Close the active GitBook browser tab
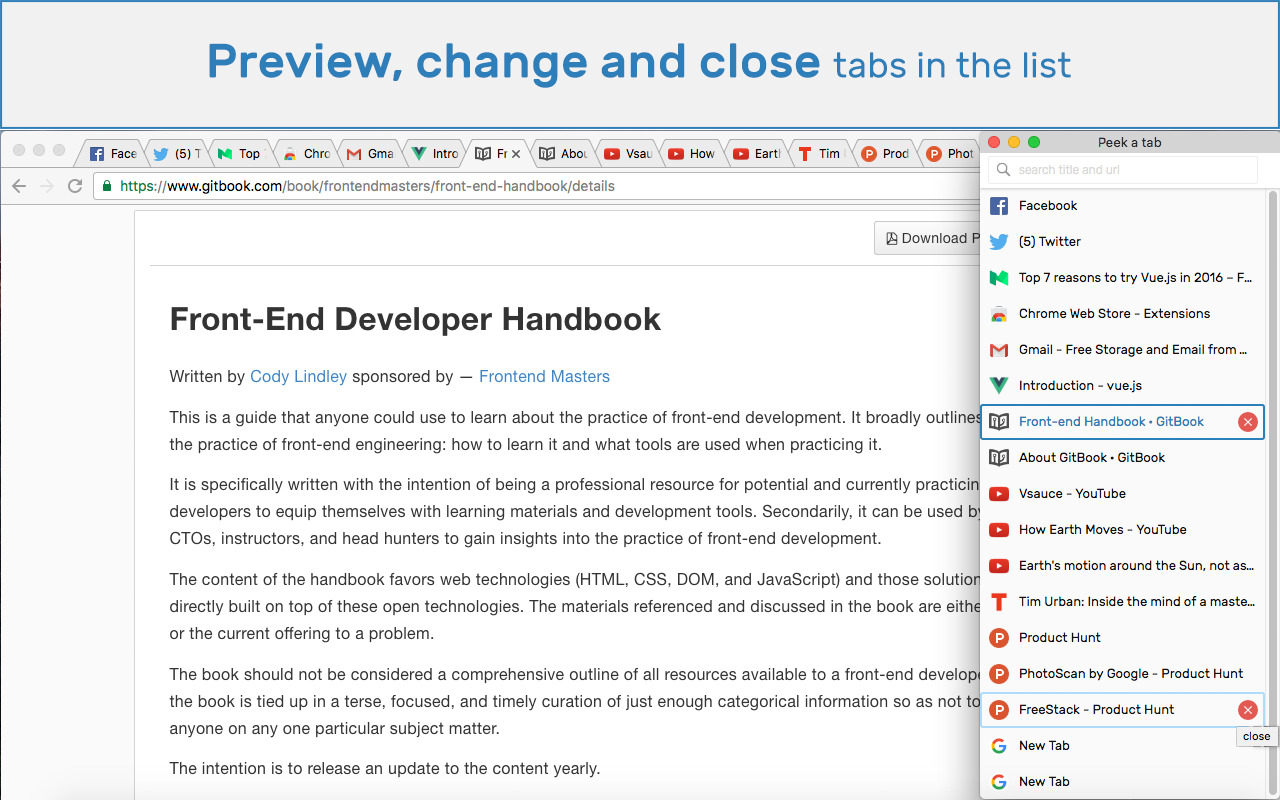 [x=516, y=154]
